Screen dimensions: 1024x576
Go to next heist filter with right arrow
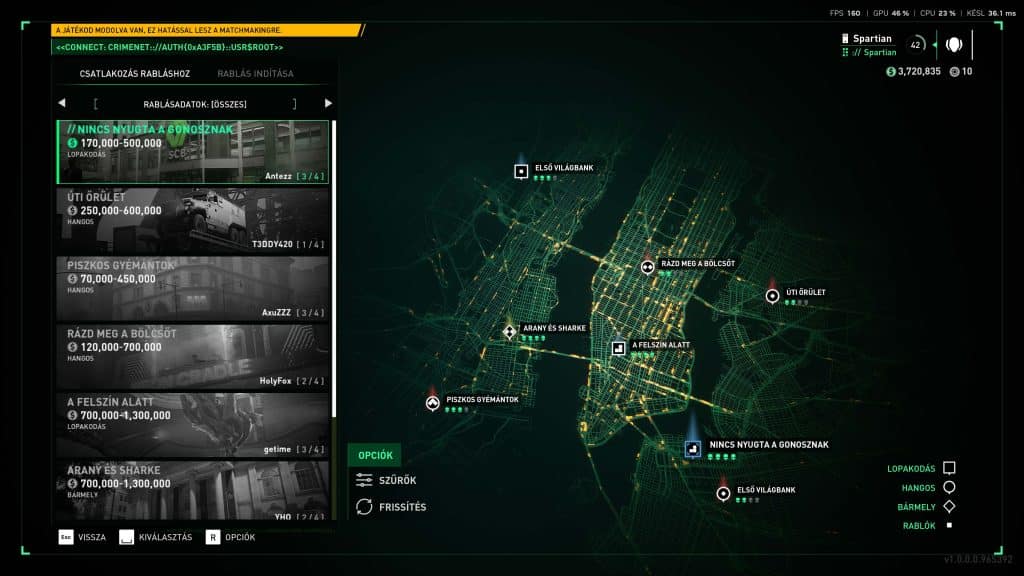[328, 103]
